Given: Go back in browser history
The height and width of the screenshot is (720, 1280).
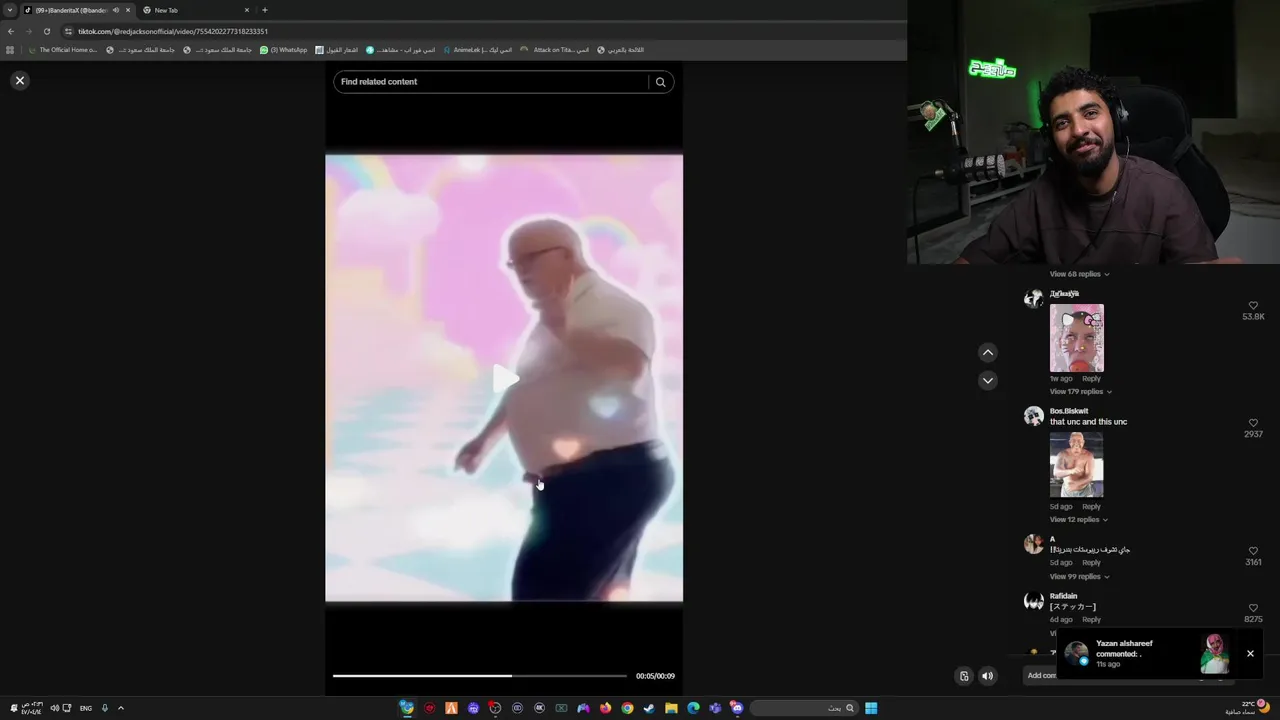Looking at the screenshot, I should pyautogui.click(x=11, y=31).
